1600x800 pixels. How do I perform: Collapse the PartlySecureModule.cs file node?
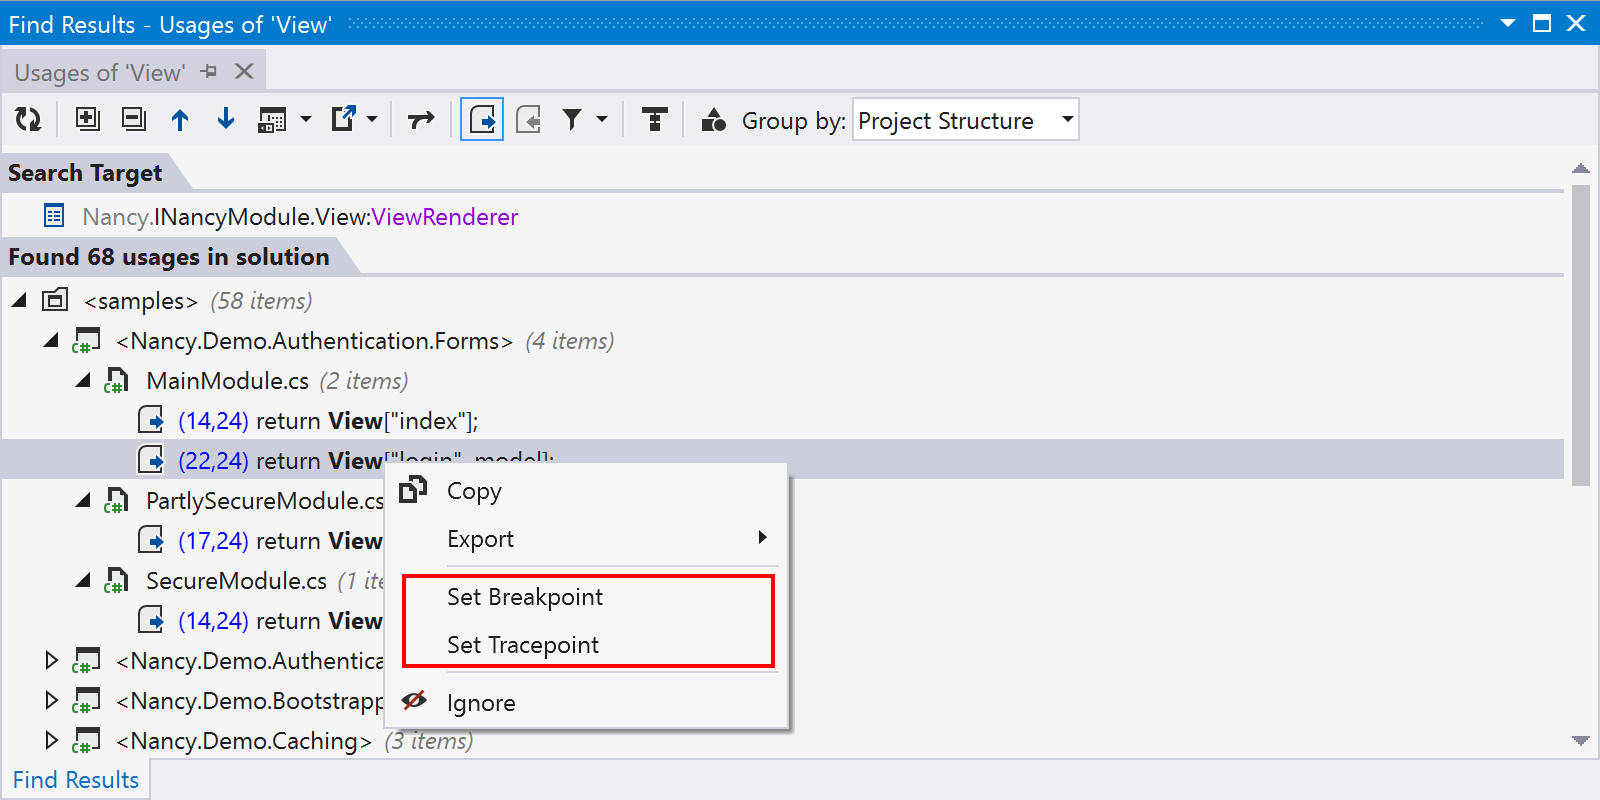click(83, 500)
